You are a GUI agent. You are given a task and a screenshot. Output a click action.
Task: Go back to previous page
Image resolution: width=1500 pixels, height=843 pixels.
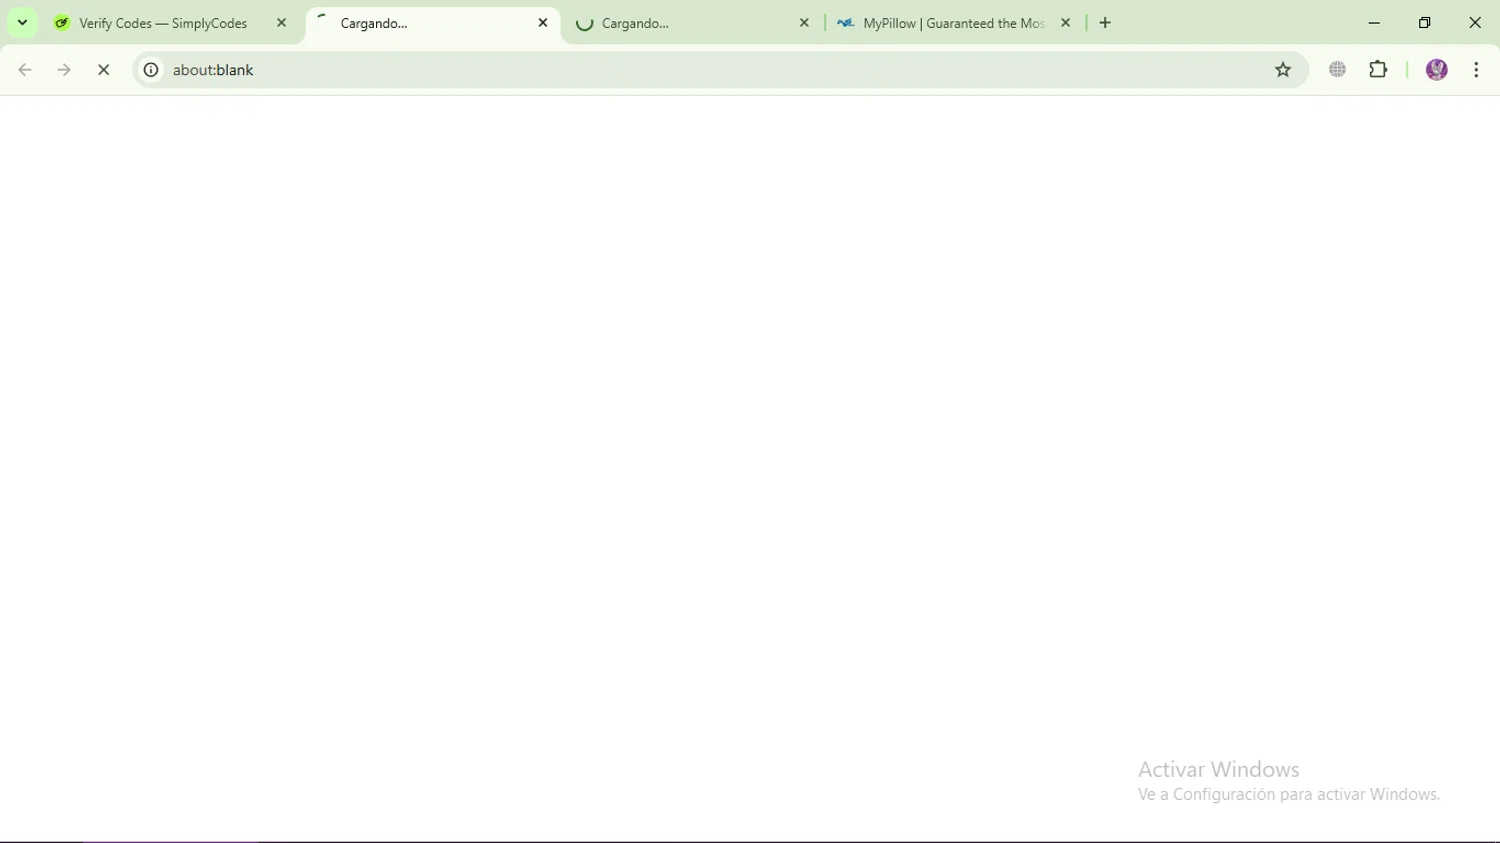point(25,70)
